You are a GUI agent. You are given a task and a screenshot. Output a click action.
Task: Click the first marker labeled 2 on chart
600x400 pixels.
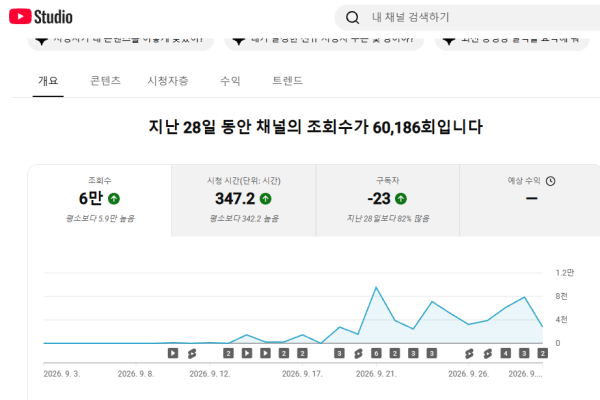(x=228, y=353)
